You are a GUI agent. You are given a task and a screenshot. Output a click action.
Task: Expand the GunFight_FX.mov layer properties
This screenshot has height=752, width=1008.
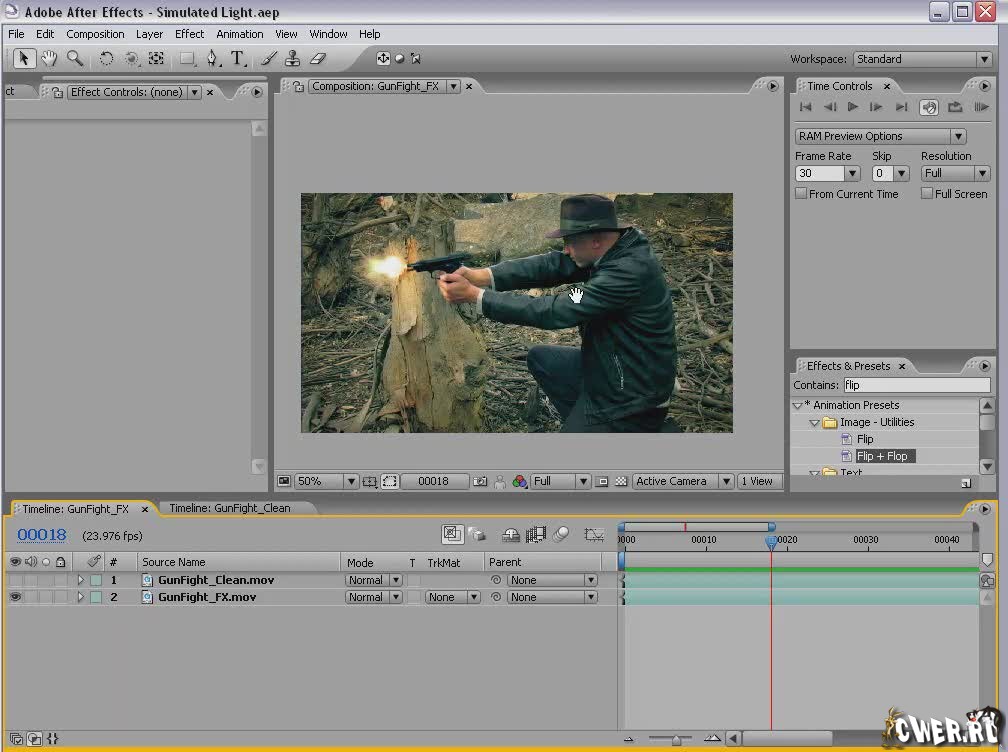80,597
